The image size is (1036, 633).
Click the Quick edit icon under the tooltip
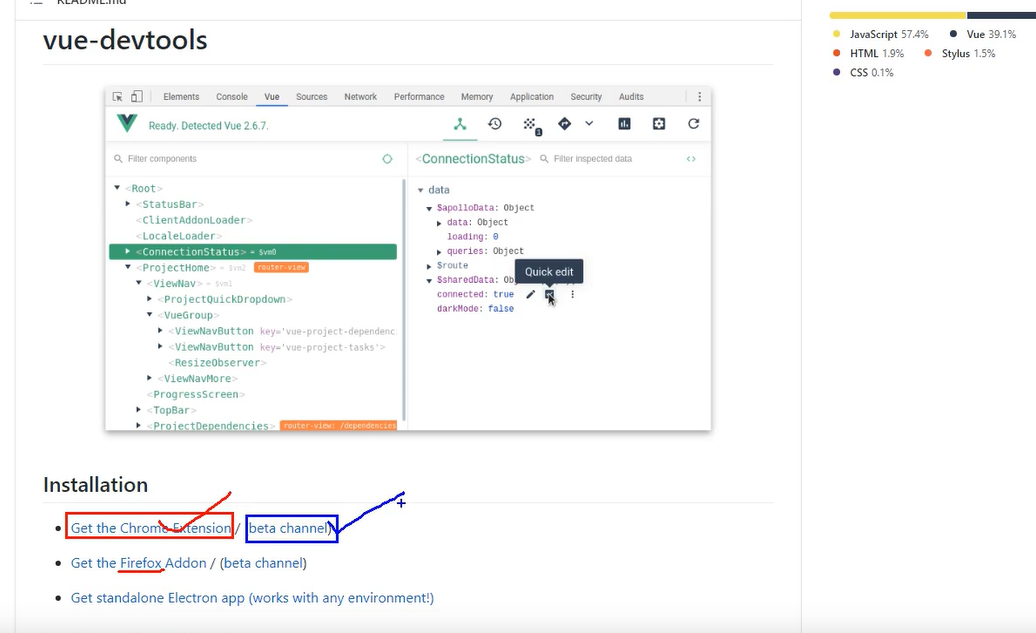pos(549,295)
